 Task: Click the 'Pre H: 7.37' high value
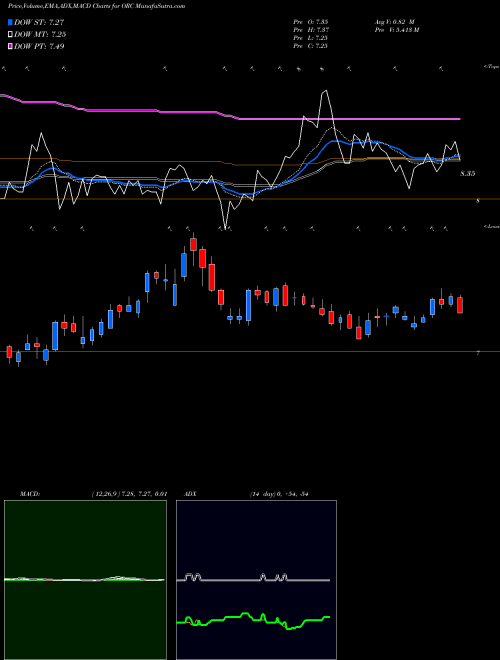311,30
